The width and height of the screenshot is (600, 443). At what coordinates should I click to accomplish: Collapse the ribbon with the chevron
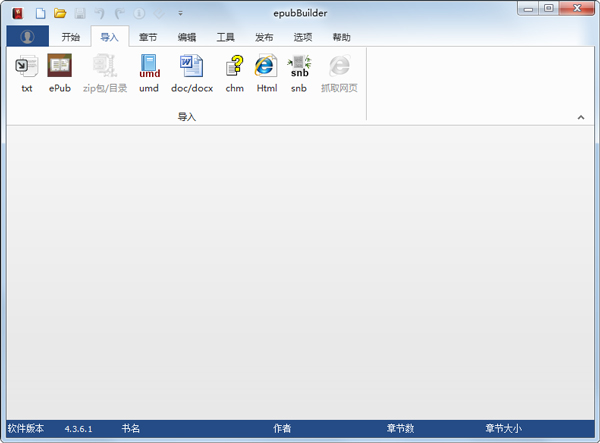click(580, 117)
